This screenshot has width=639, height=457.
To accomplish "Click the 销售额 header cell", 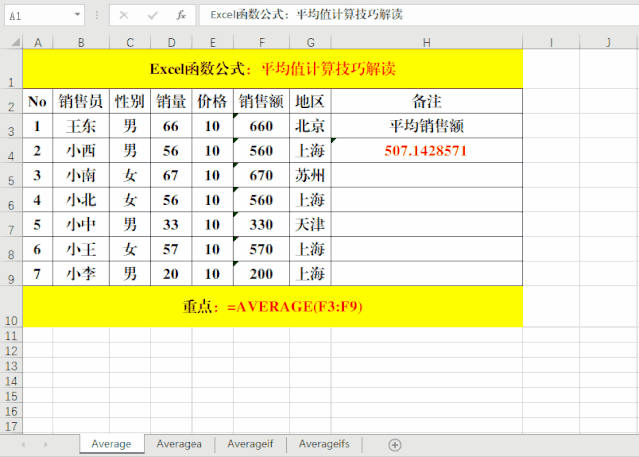I will (261, 101).
